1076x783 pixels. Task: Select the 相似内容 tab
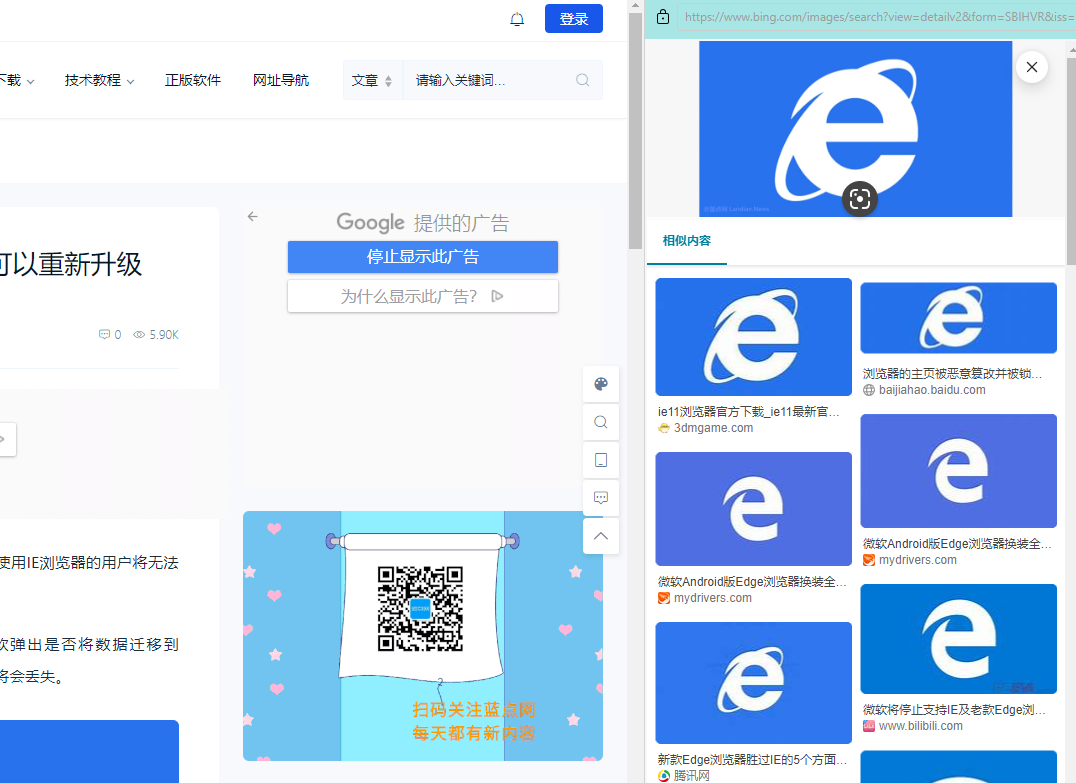686,241
